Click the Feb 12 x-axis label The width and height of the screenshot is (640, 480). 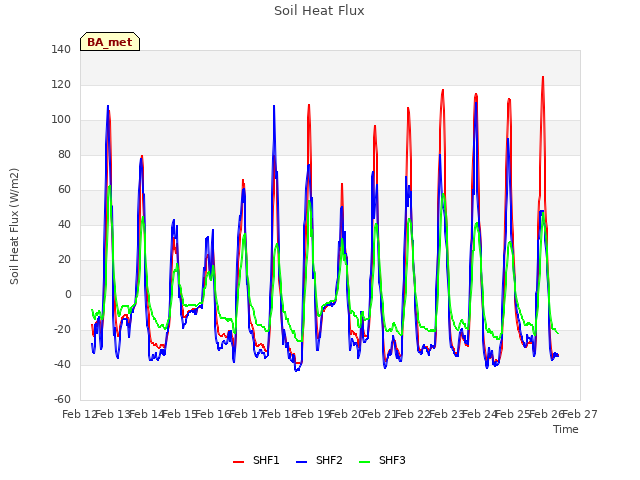pos(80,414)
